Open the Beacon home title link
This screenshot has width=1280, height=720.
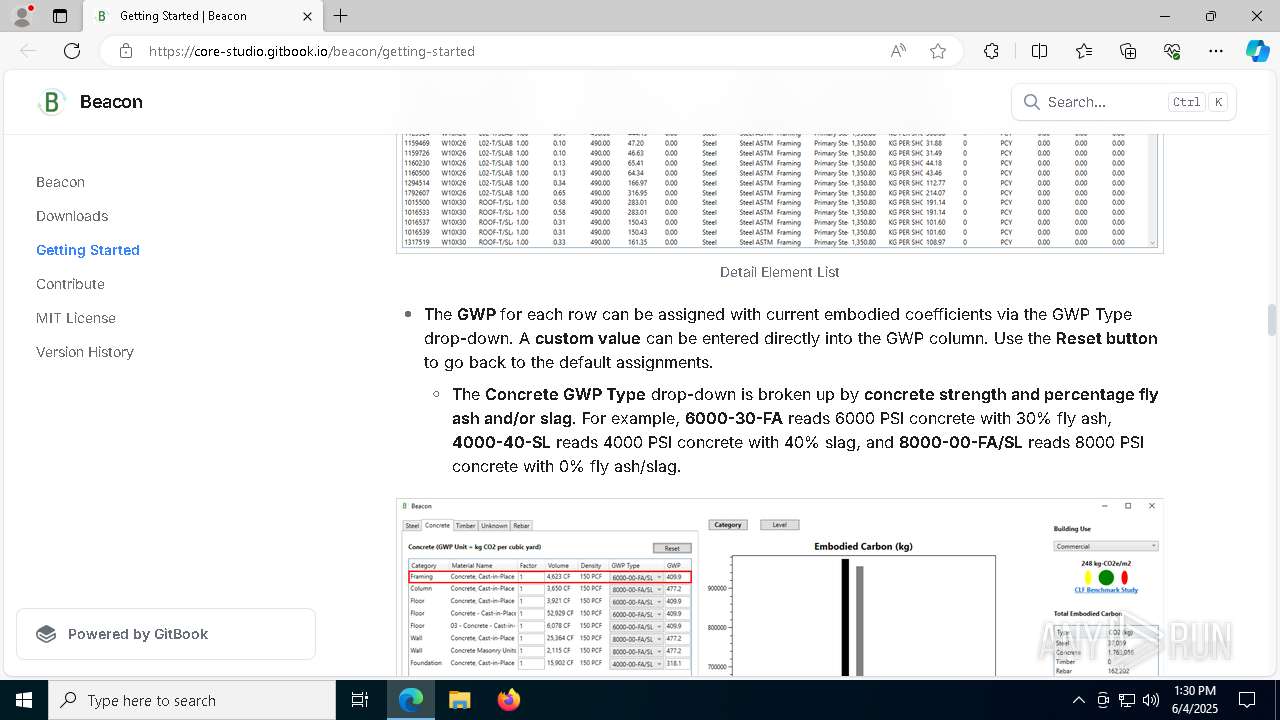111,102
